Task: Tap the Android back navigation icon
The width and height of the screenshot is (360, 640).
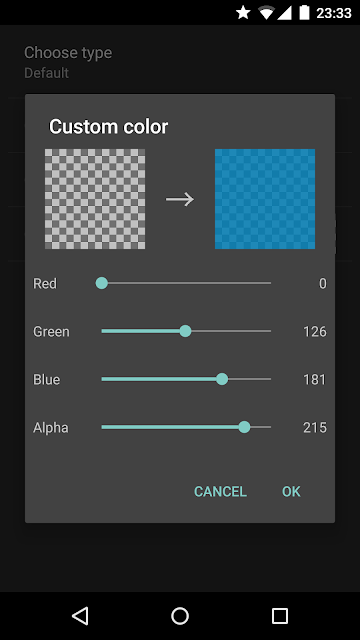Action: coord(80,616)
